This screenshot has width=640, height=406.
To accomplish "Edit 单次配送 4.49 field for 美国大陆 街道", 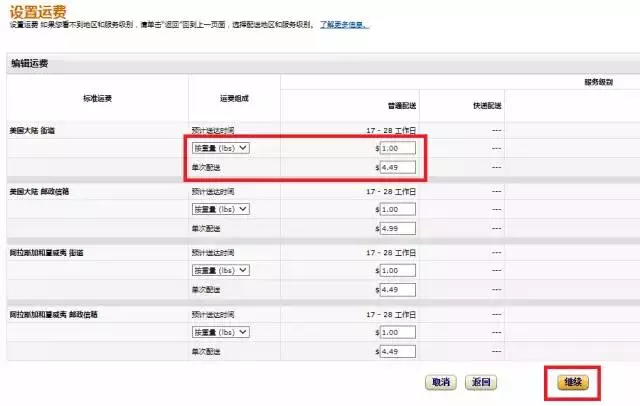I will (x=398, y=167).
